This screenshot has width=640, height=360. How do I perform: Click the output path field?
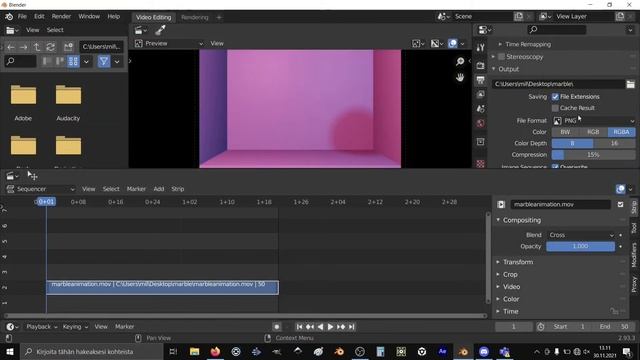[558, 84]
